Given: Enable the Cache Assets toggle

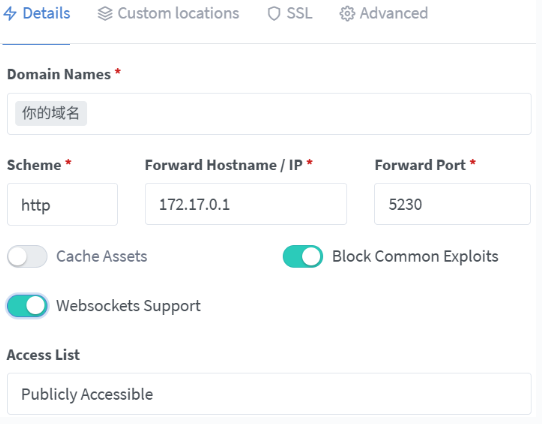Looking at the screenshot, I should click(27, 256).
